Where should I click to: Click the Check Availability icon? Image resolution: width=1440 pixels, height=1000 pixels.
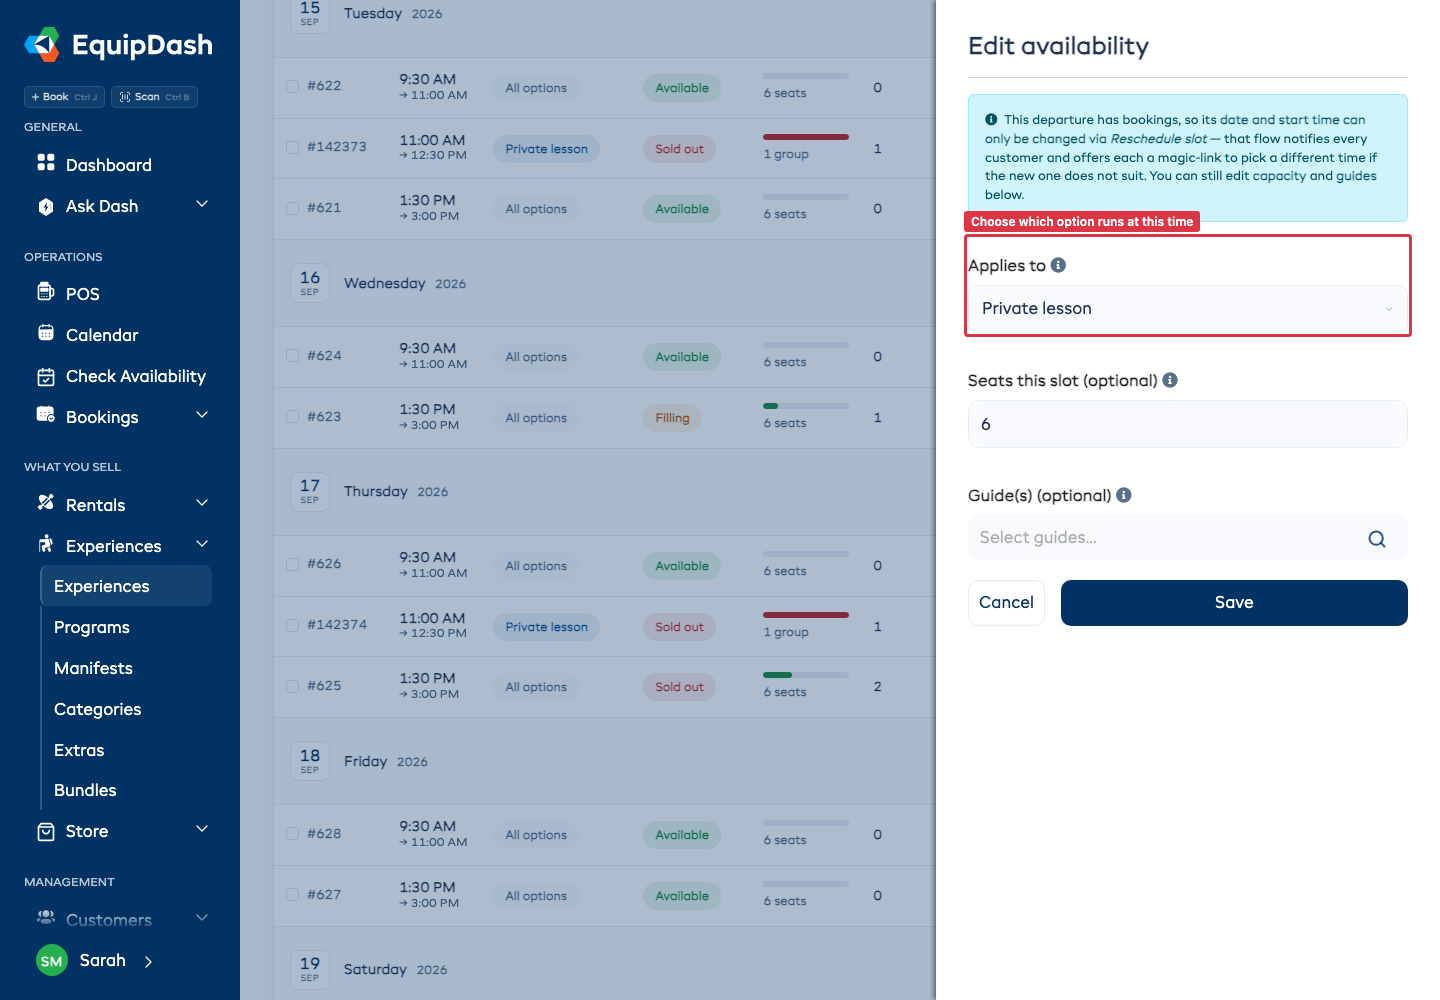46,377
